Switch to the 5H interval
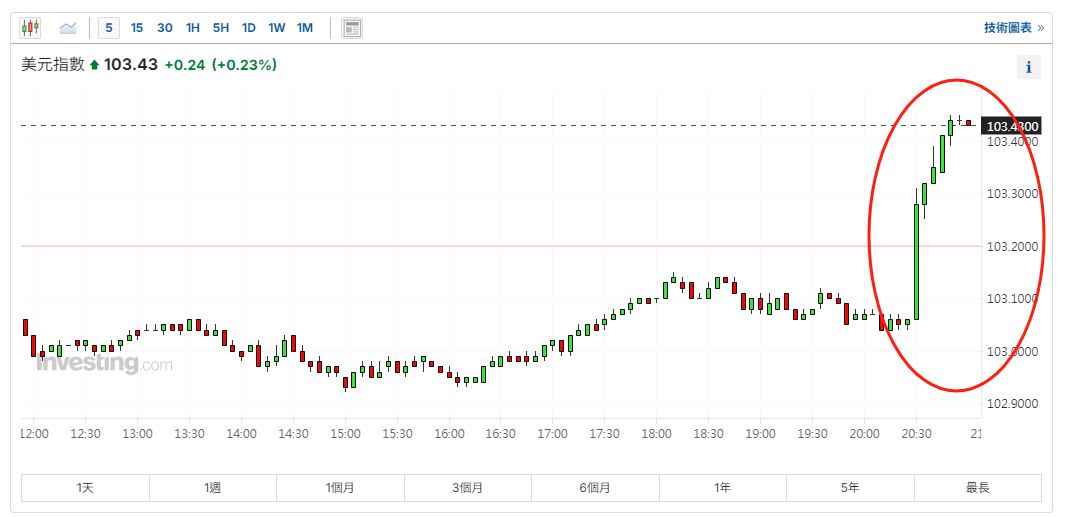 pos(221,28)
